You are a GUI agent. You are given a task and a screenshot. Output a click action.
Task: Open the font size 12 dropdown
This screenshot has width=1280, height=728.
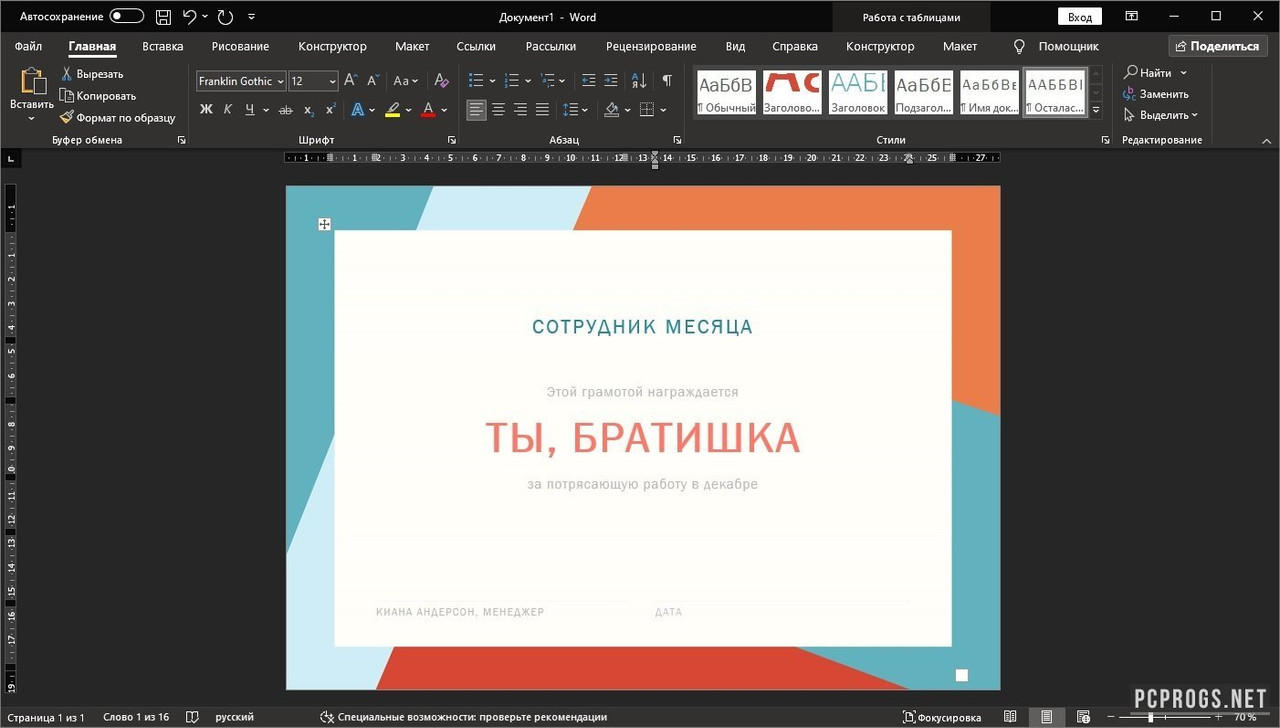pyautogui.click(x=332, y=81)
